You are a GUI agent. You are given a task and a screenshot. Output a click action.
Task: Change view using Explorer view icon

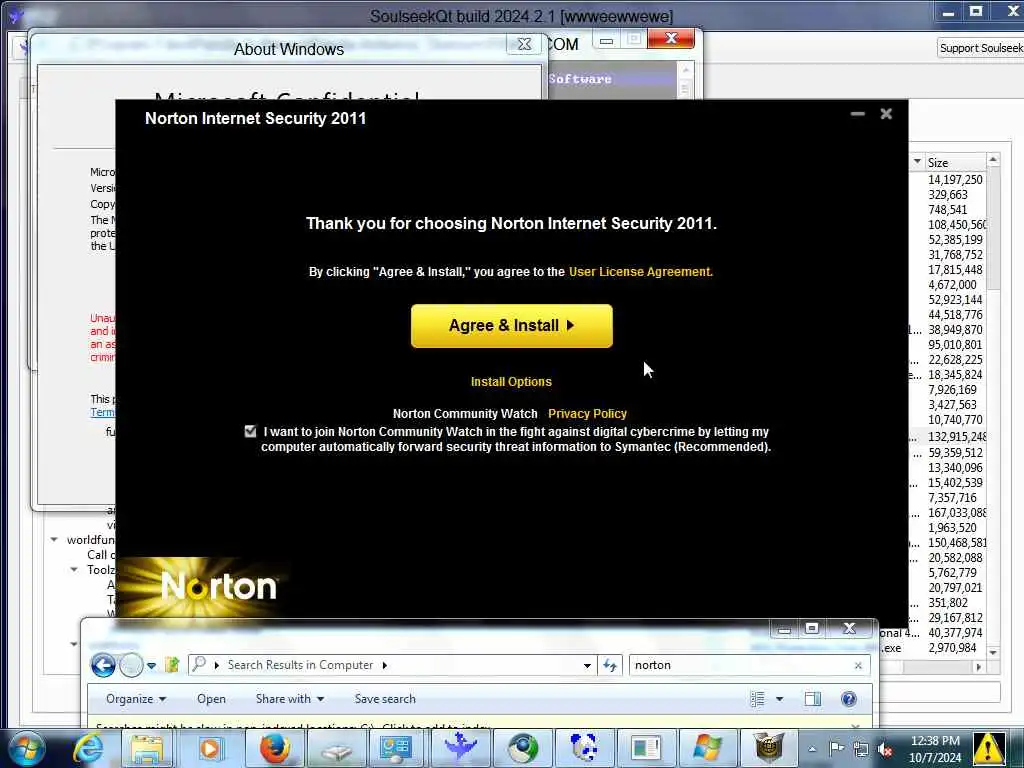(x=757, y=699)
